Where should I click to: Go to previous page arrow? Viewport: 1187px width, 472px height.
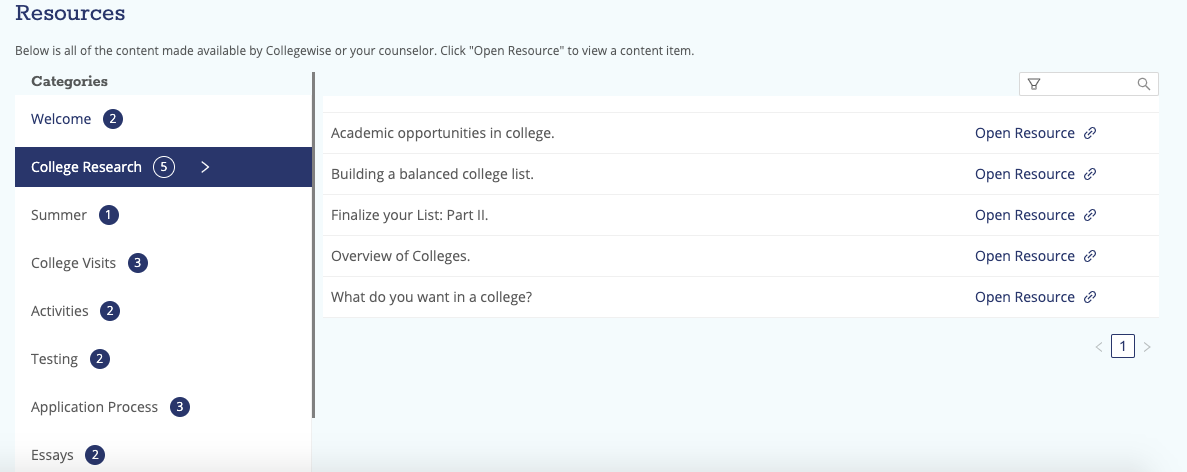click(x=1099, y=347)
